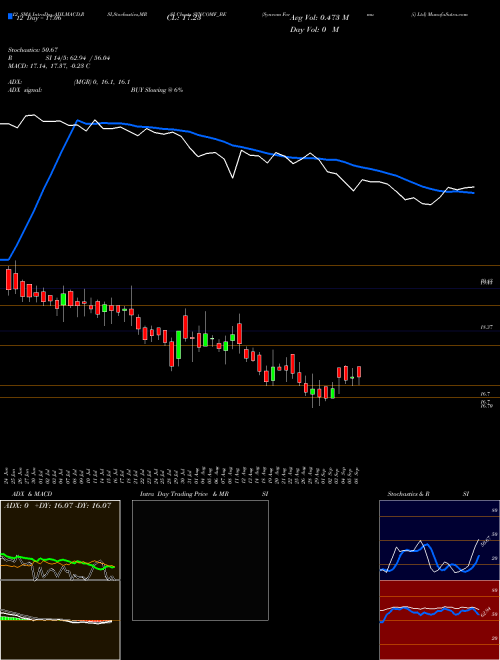Click the Stochastics & RSI panel title
500x660 pixels.
[x=428, y=494]
